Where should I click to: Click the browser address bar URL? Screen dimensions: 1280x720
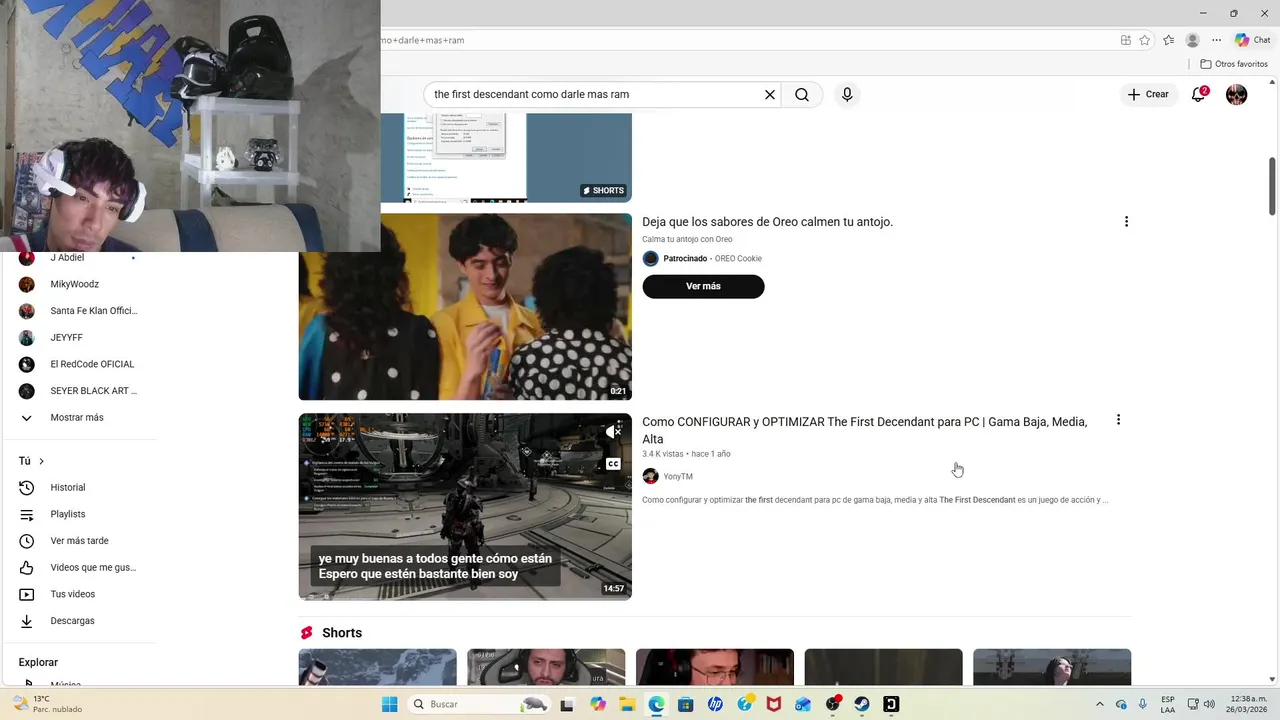point(423,40)
